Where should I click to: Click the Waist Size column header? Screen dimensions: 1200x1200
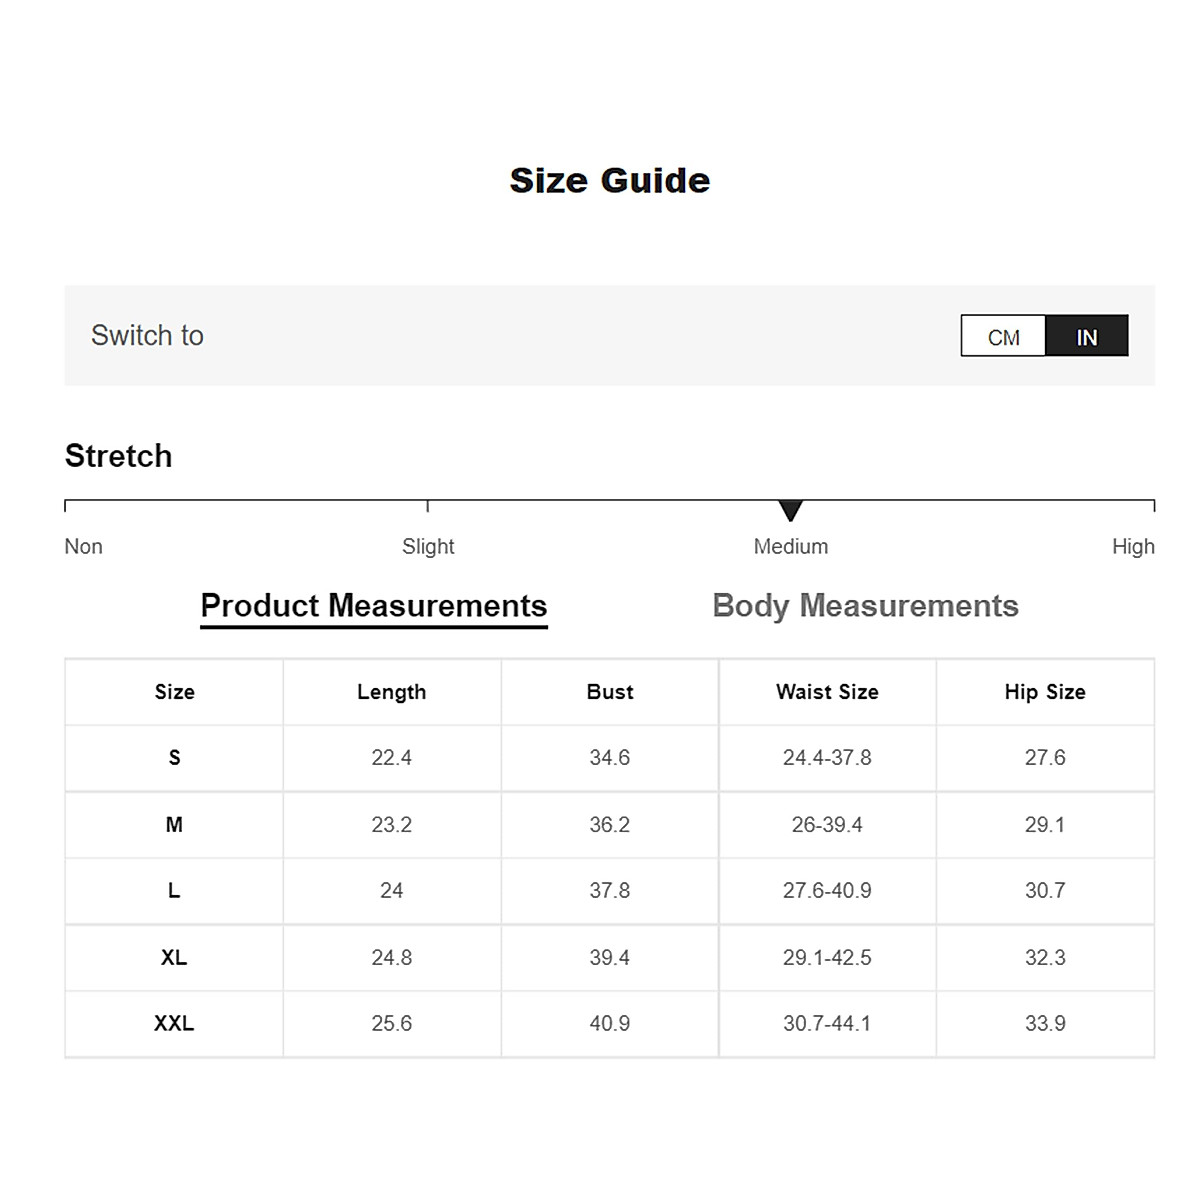827,692
